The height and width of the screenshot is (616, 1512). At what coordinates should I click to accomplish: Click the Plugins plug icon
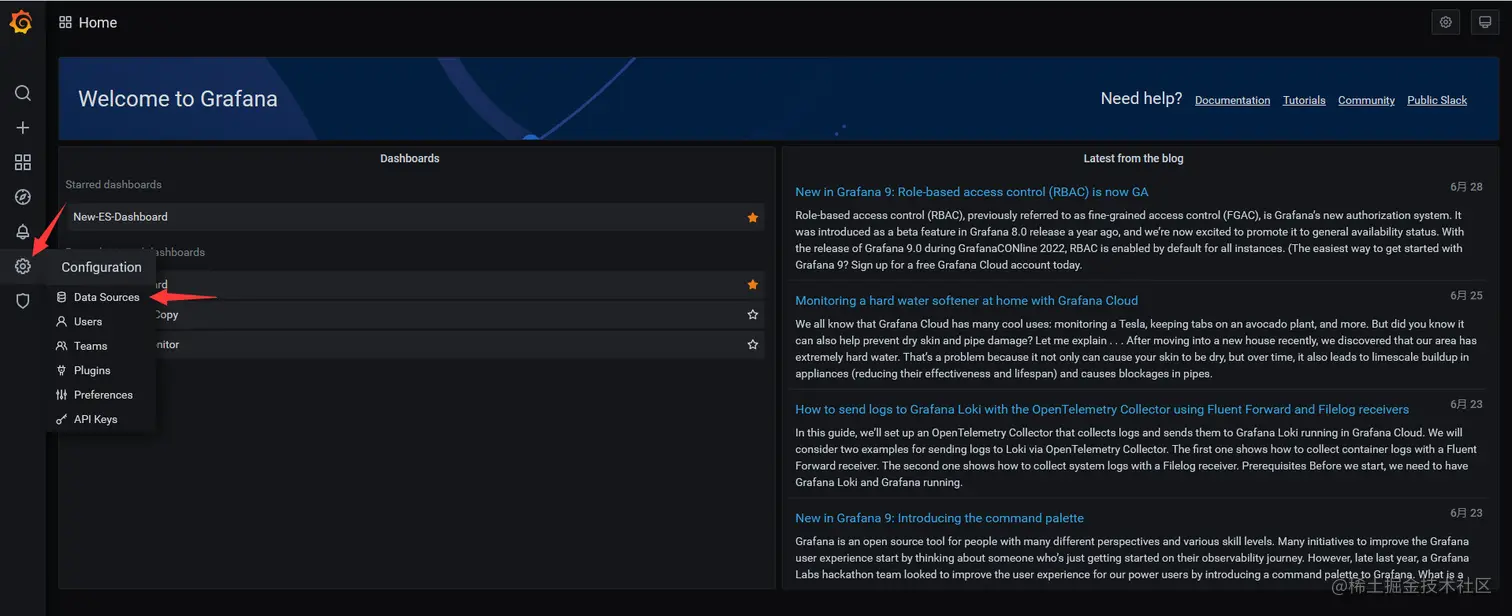coord(62,370)
